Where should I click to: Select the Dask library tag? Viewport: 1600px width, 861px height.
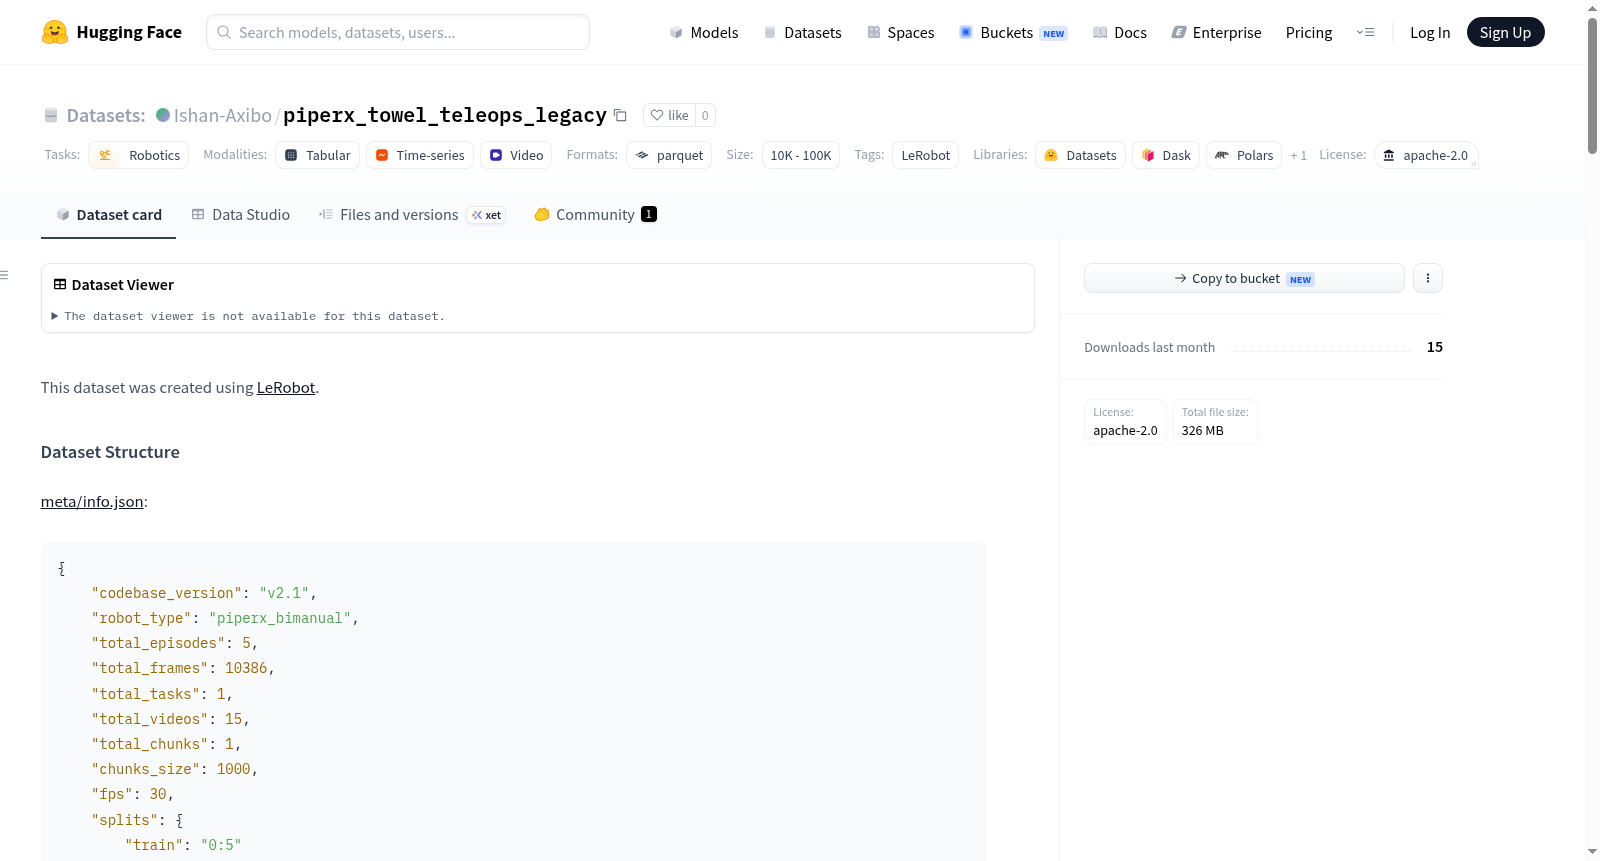pyautogui.click(x=1166, y=155)
